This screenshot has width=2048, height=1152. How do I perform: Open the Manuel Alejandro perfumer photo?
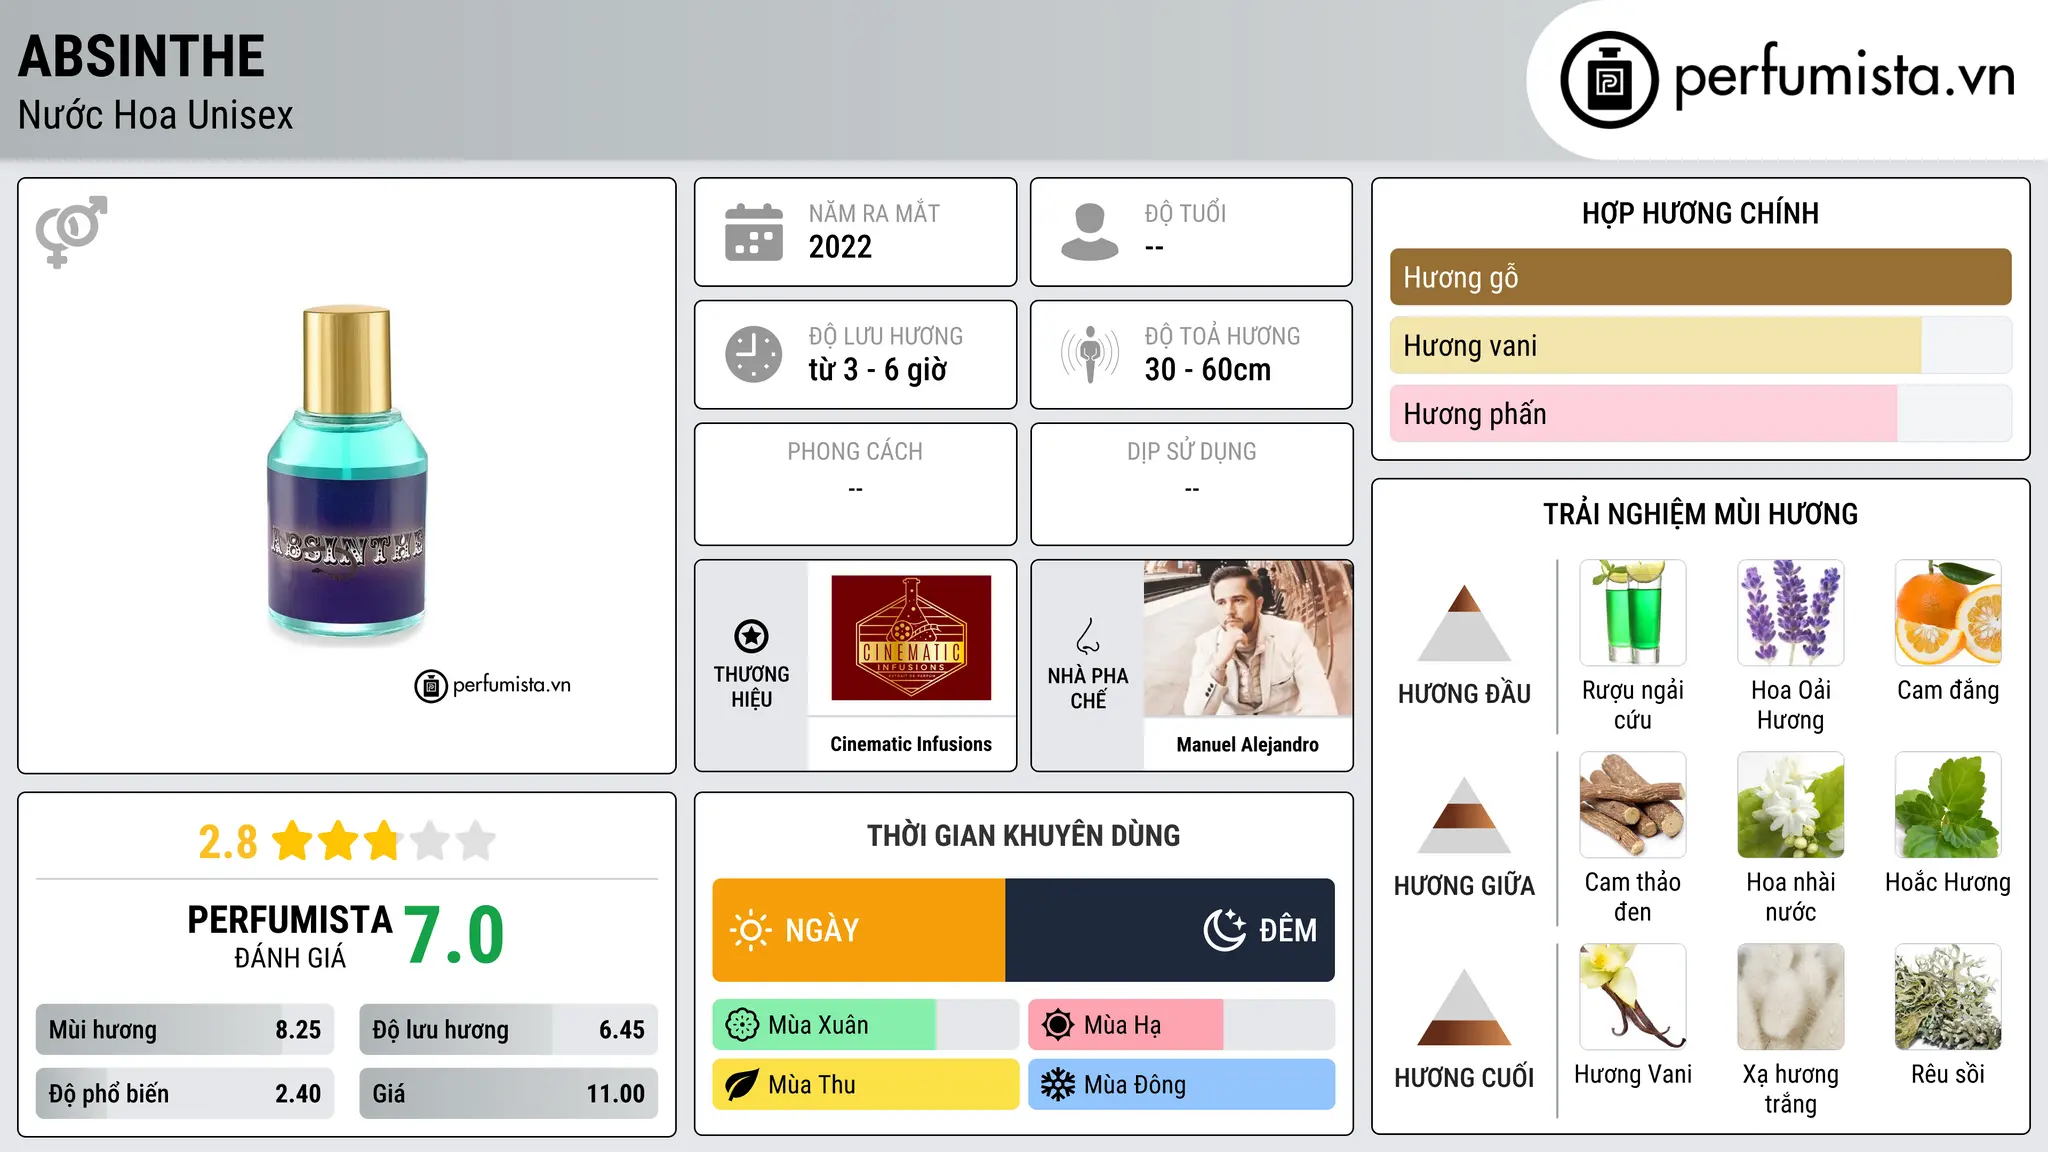(1248, 638)
